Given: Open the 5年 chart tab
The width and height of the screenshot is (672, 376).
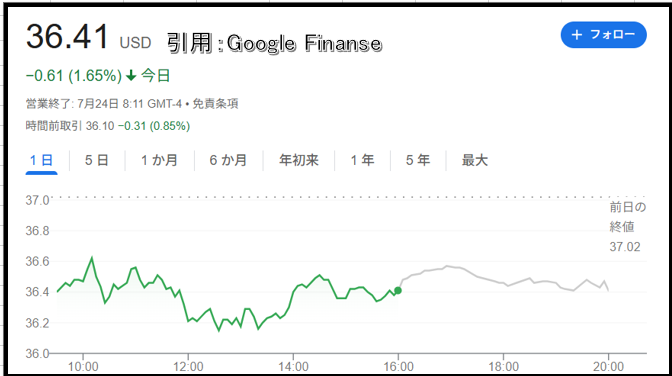Looking at the screenshot, I should 418,160.
